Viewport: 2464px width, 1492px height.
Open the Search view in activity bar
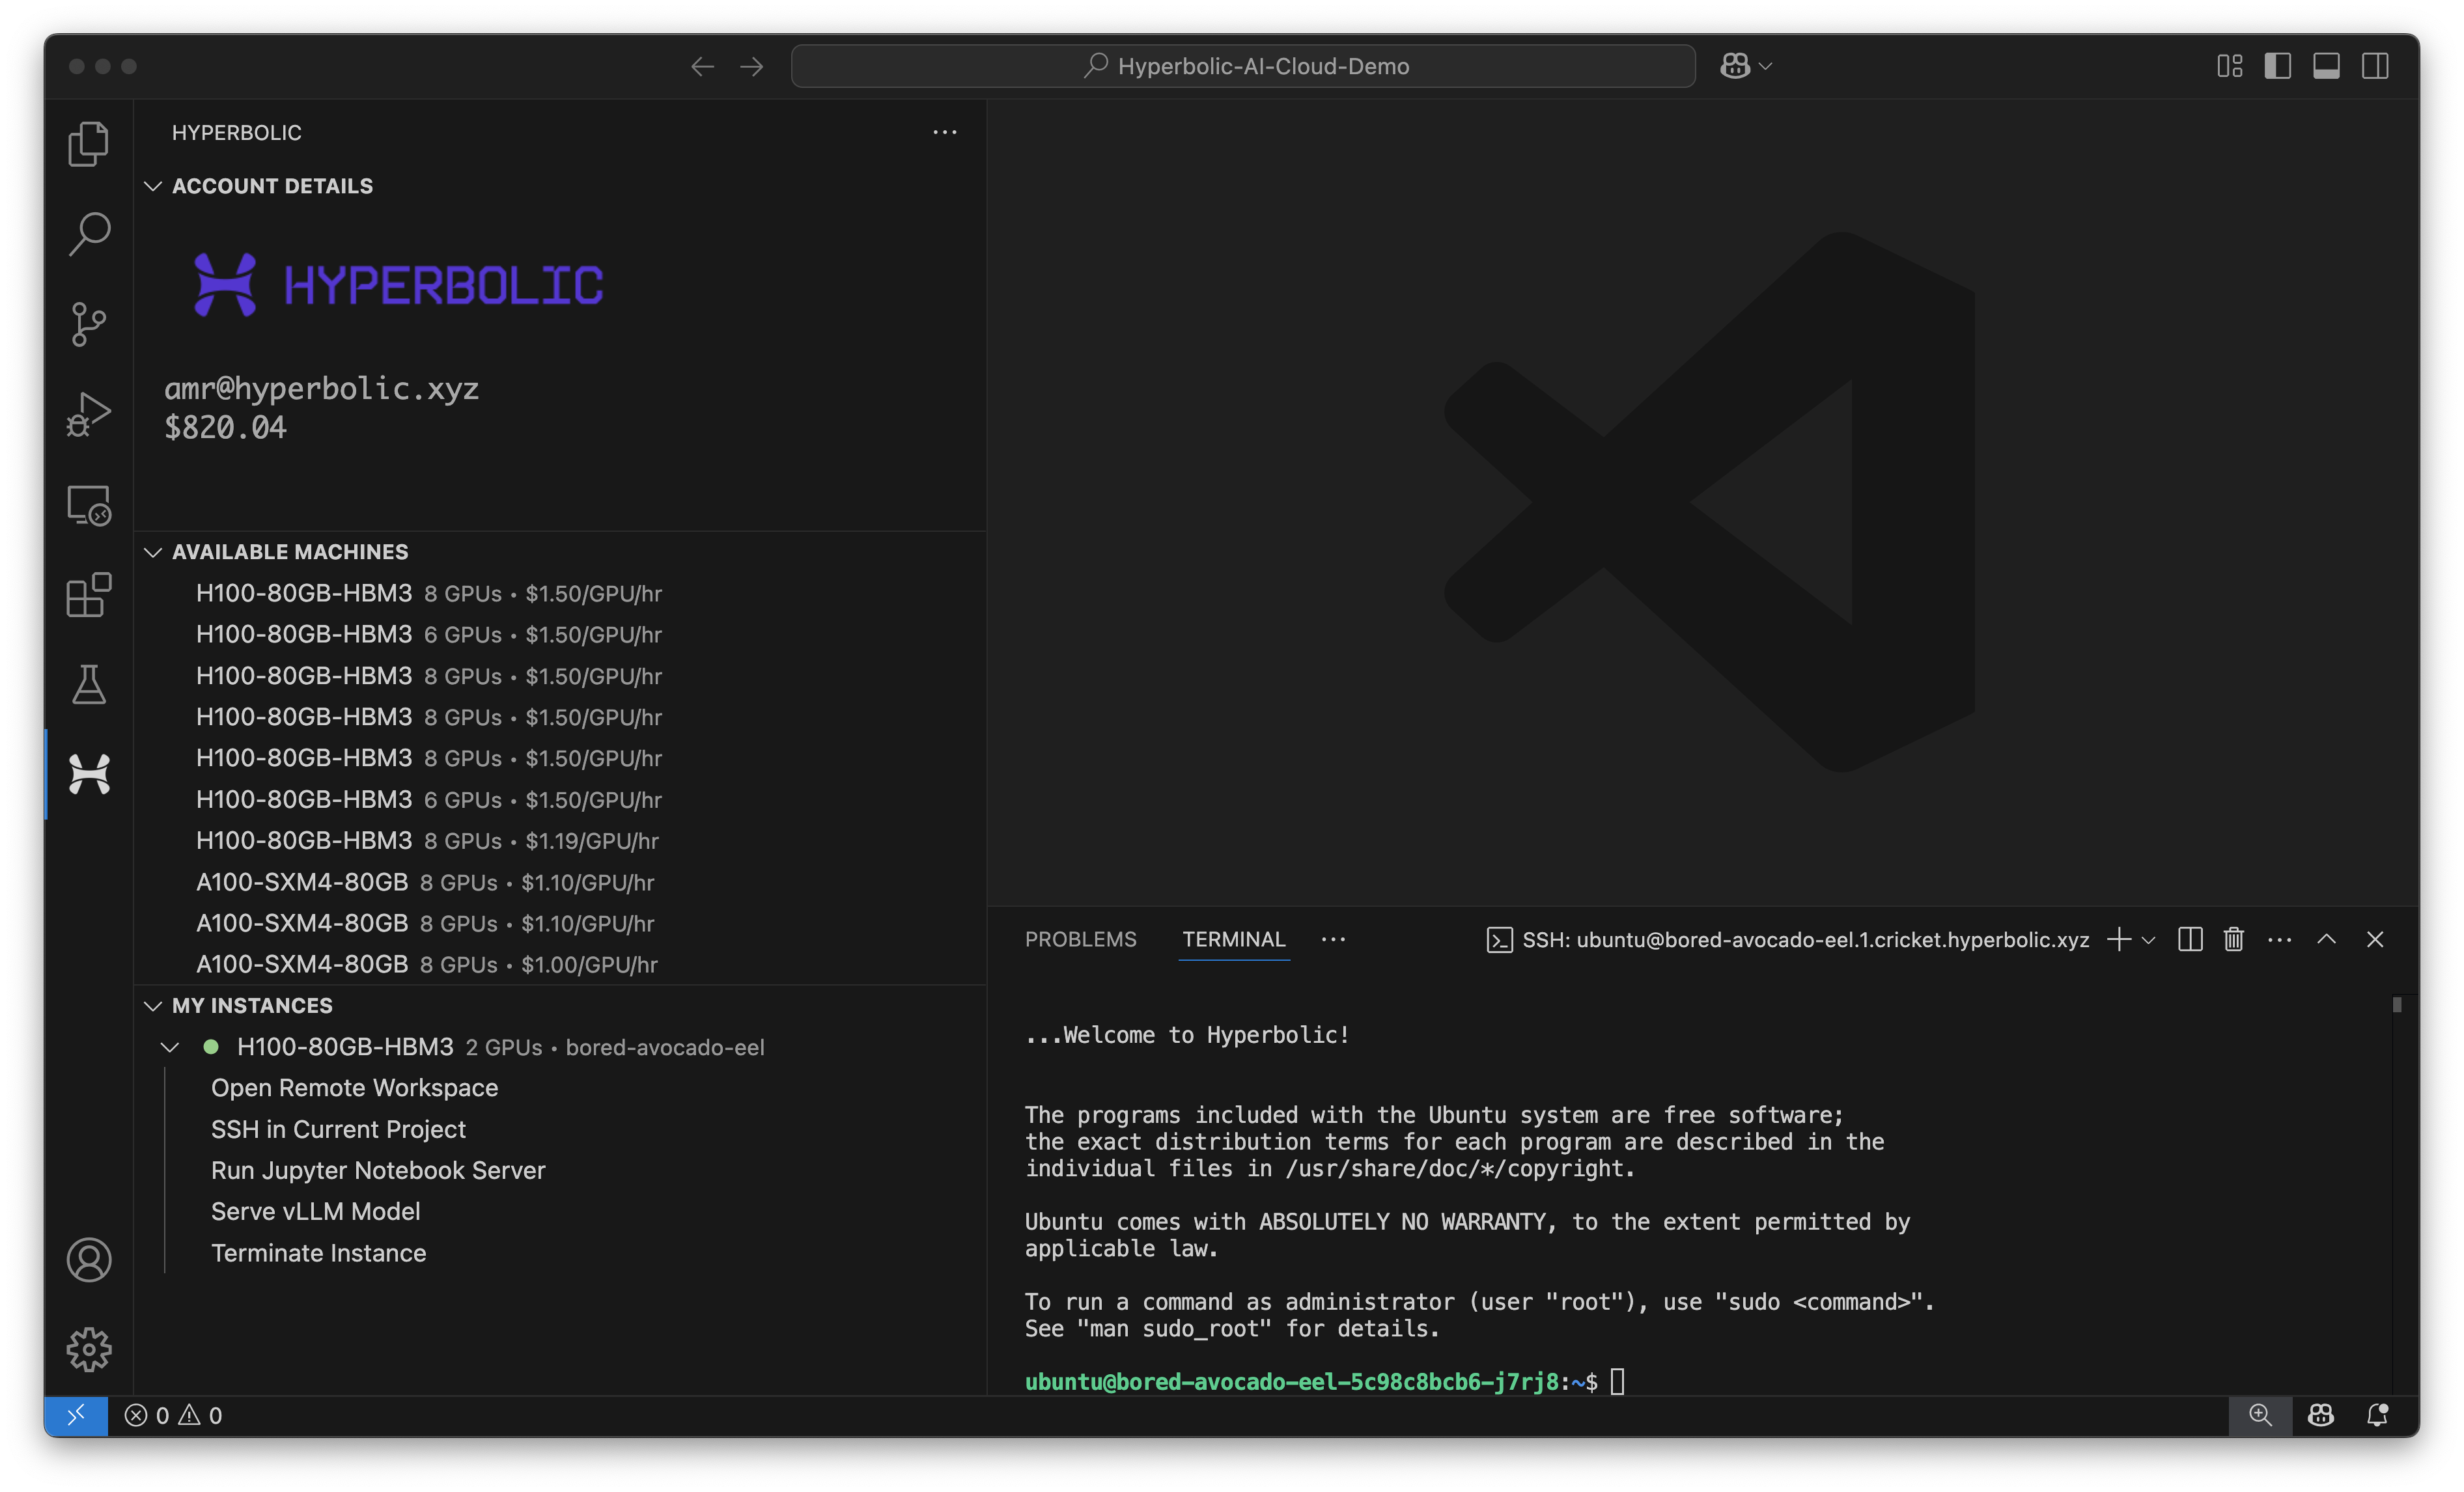pyautogui.click(x=89, y=234)
